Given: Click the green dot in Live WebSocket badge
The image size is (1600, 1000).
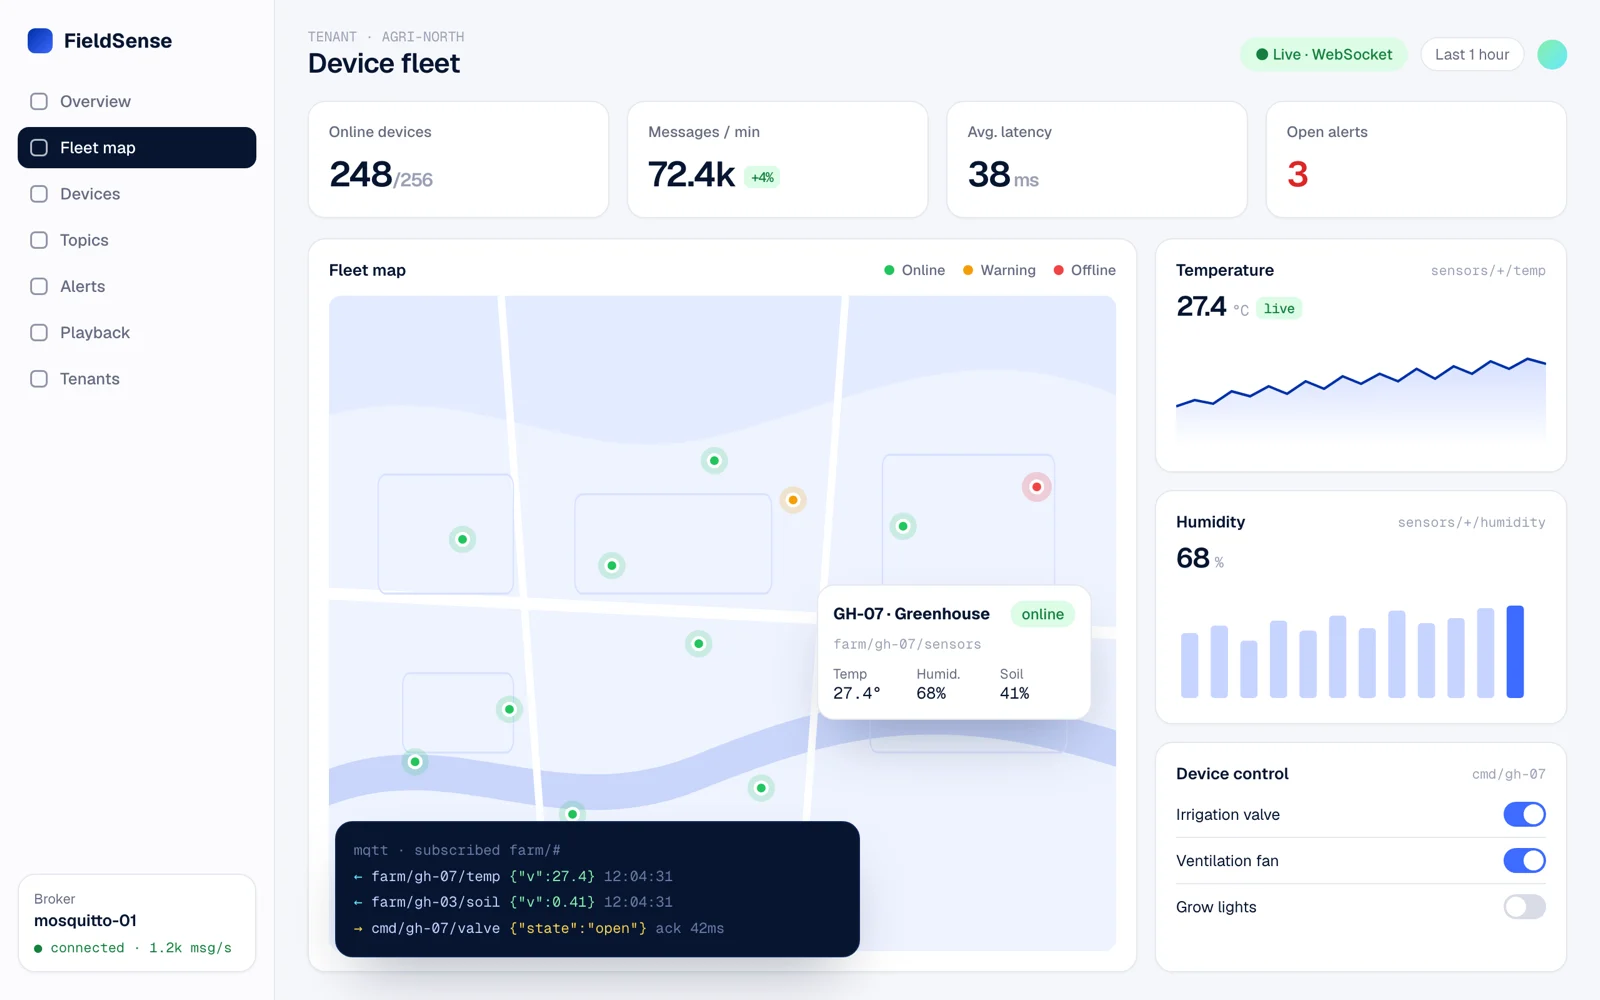Looking at the screenshot, I should [1262, 55].
